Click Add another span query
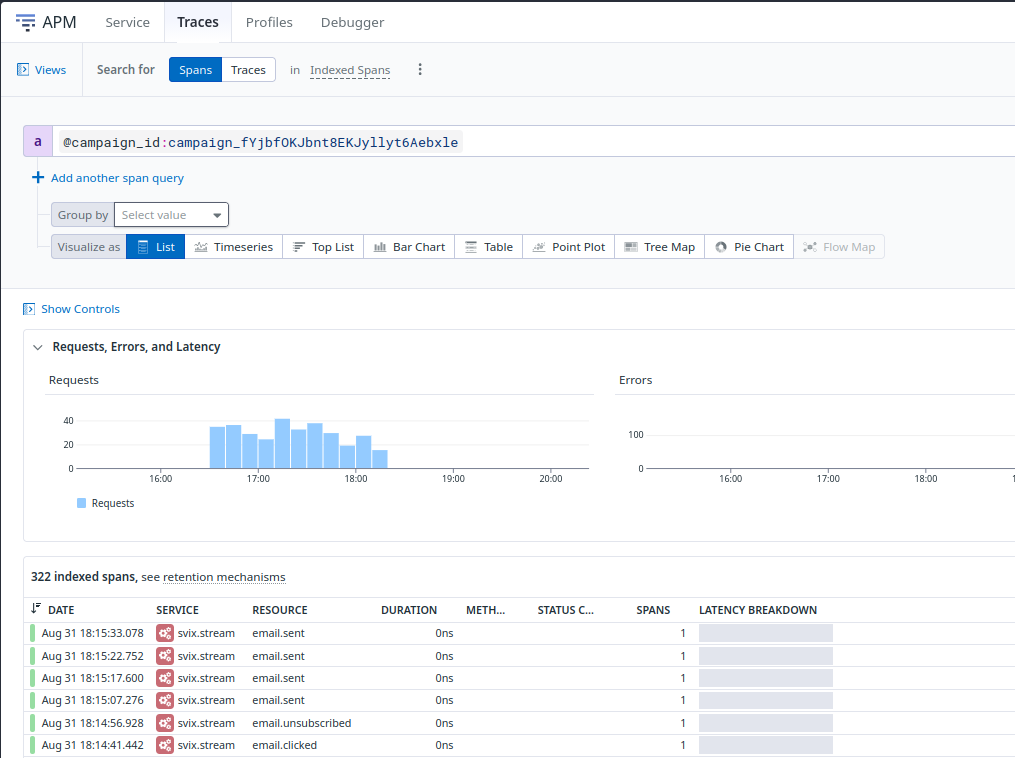1015x758 pixels. 117,177
